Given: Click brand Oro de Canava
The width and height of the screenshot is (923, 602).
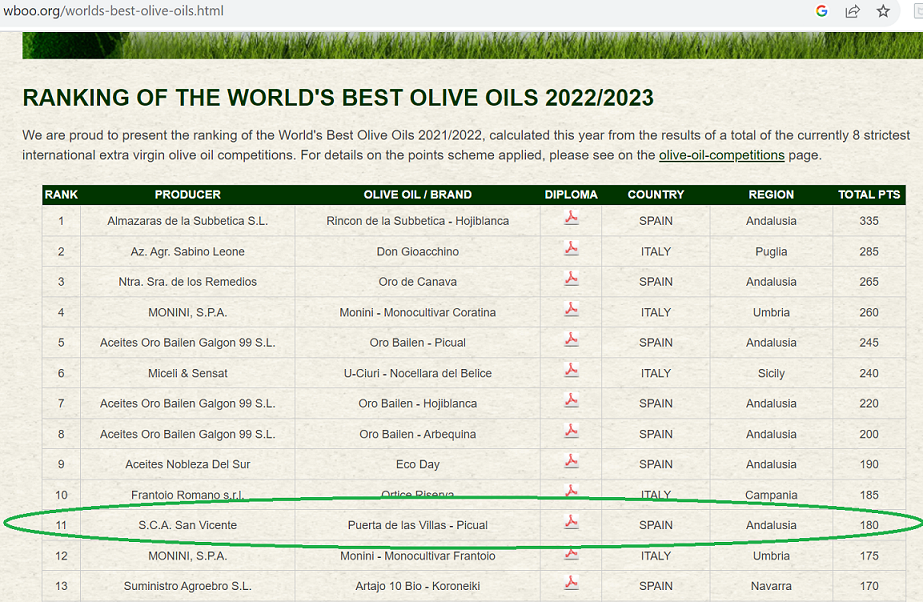Looking at the screenshot, I should pyautogui.click(x=417, y=282).
